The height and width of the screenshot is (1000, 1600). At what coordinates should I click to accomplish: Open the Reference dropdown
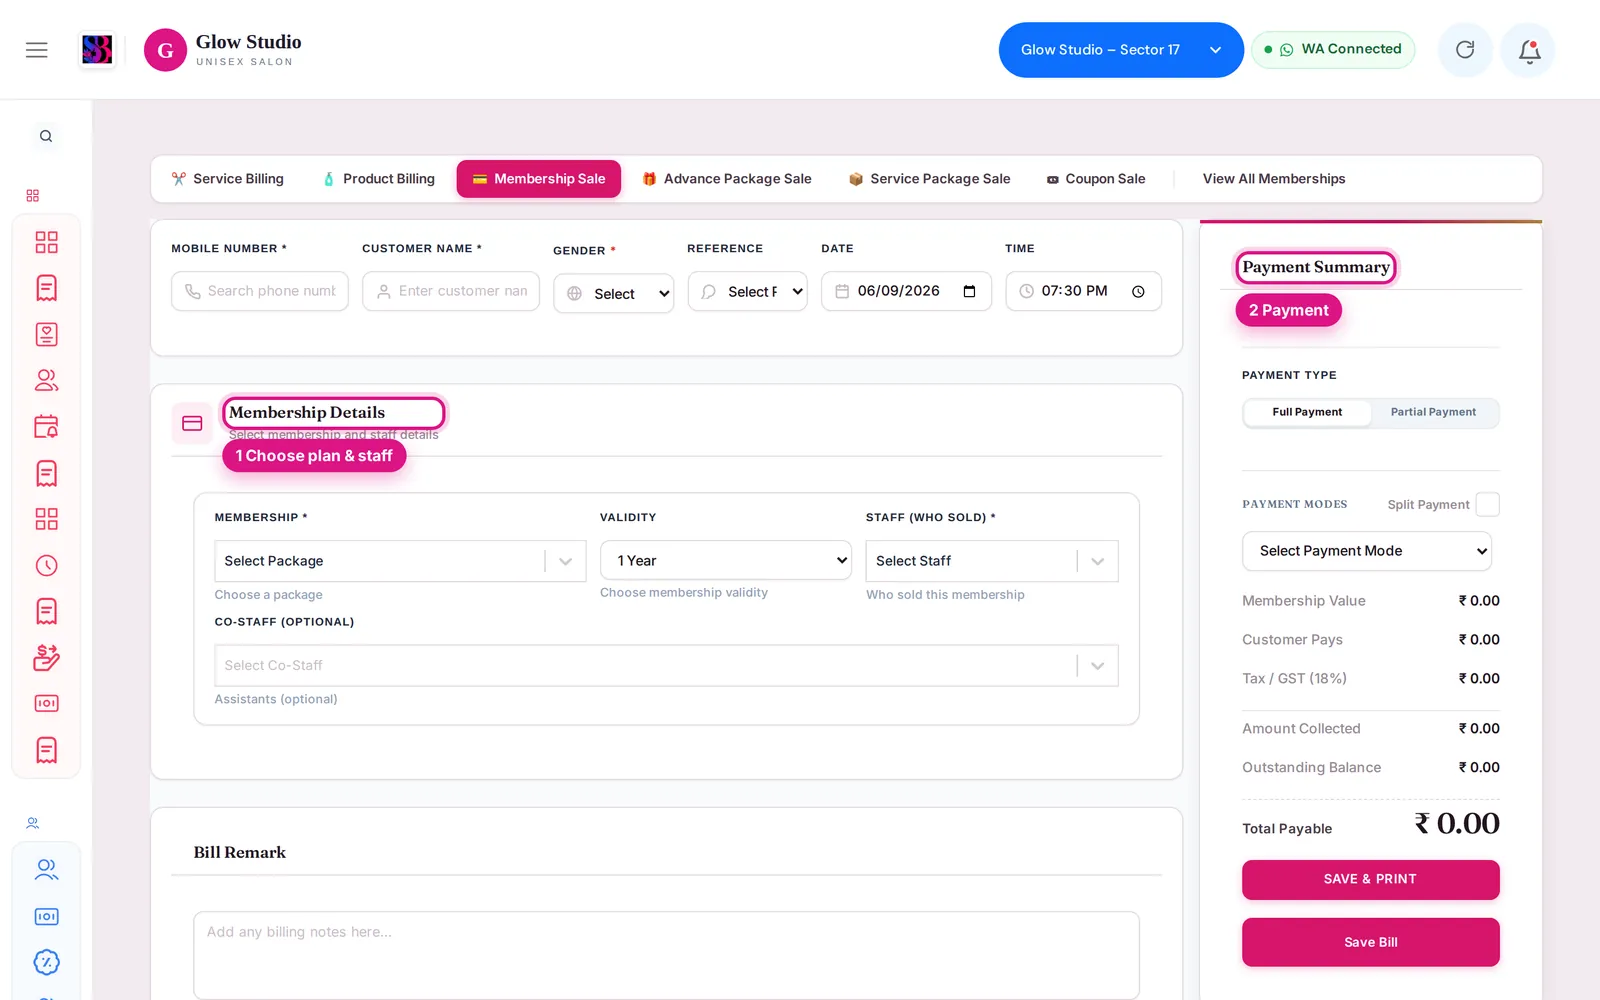(x=748, y=291)
